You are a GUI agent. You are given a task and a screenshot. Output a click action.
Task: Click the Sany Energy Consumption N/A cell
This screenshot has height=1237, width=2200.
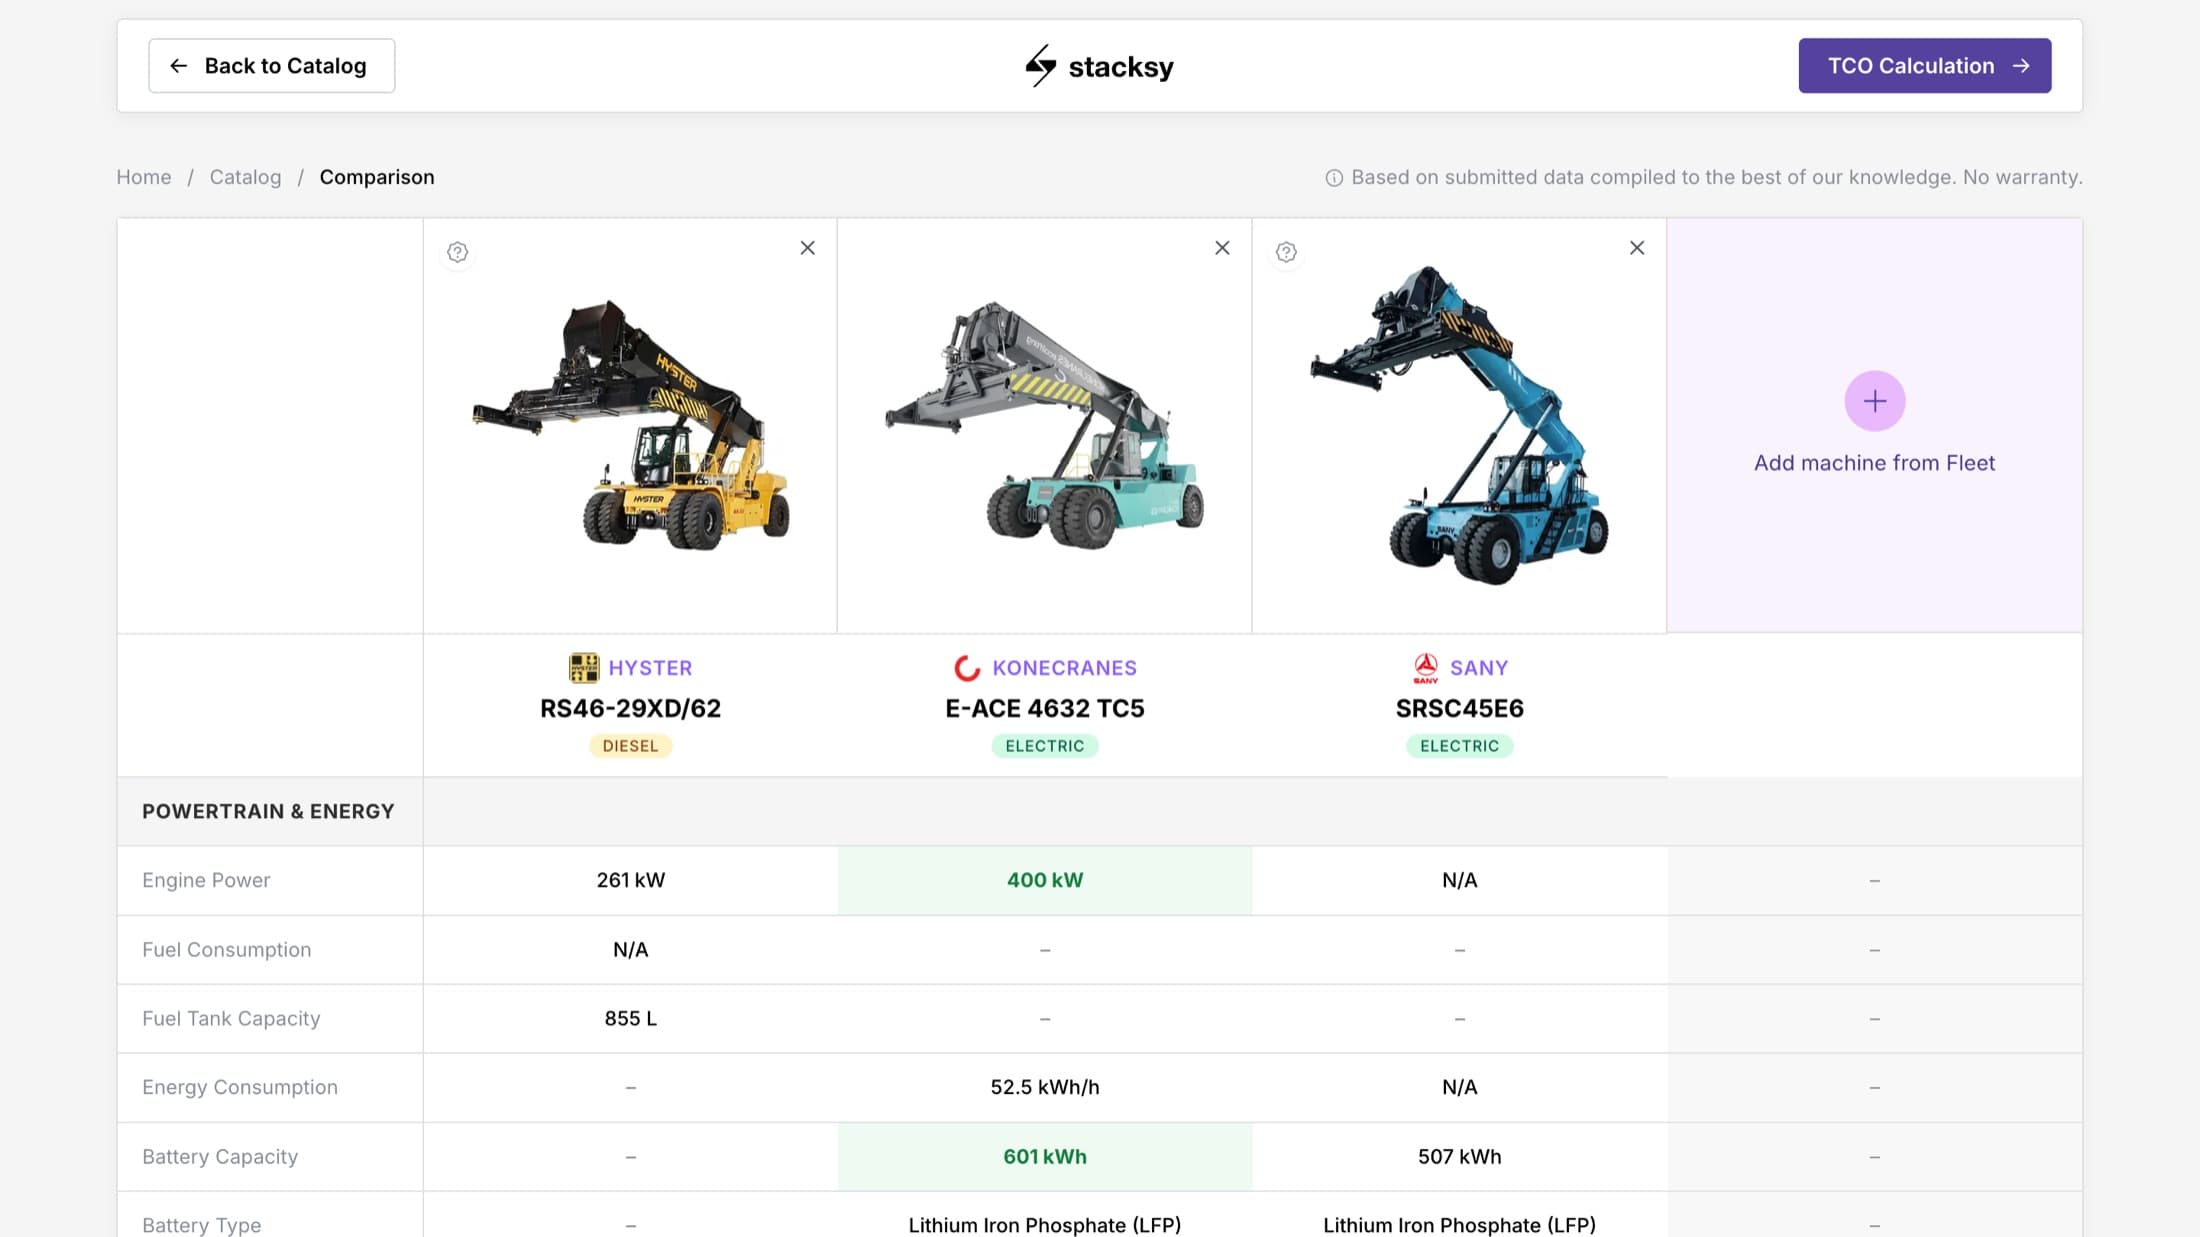(x=1460, y=1087)
